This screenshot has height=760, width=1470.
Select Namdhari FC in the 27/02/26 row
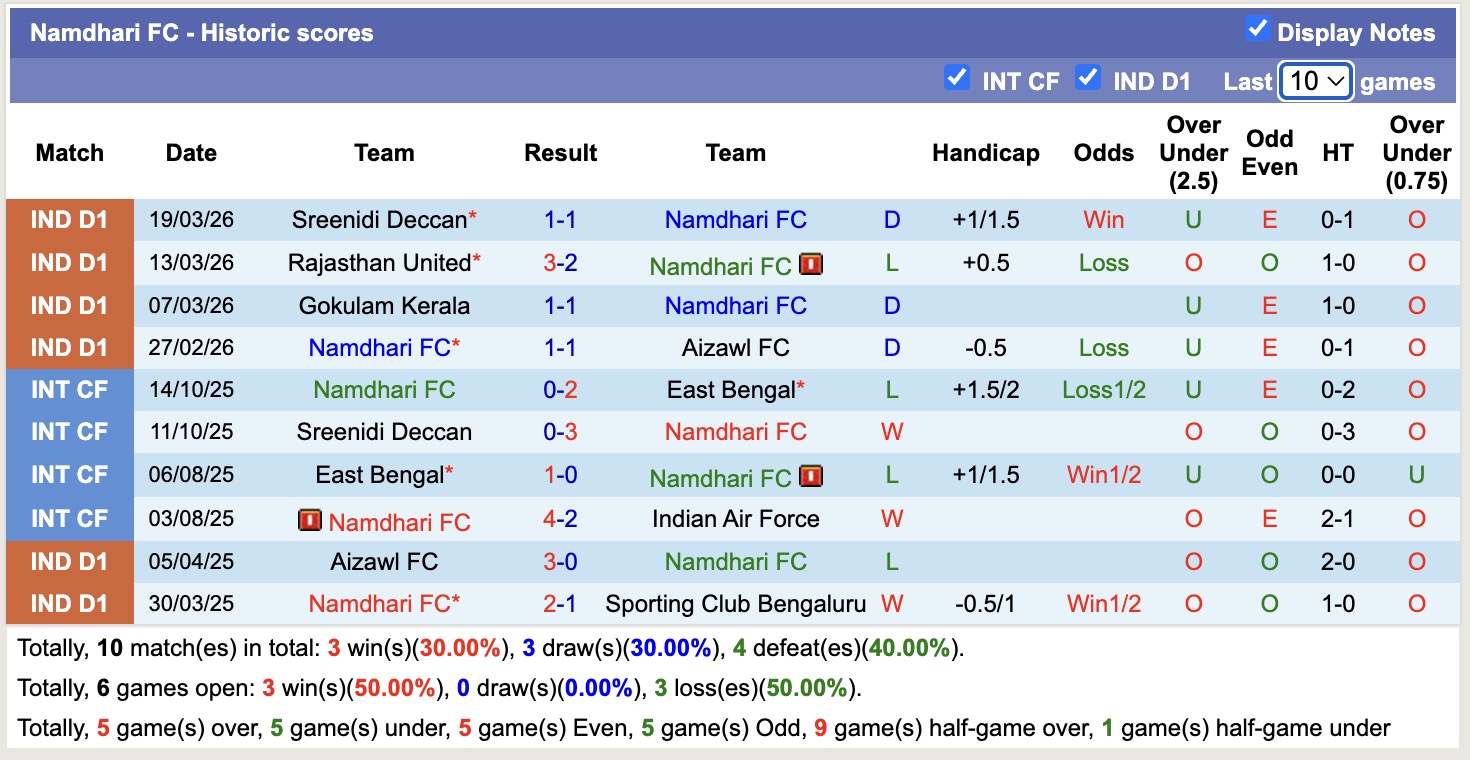tap(378, 347)
